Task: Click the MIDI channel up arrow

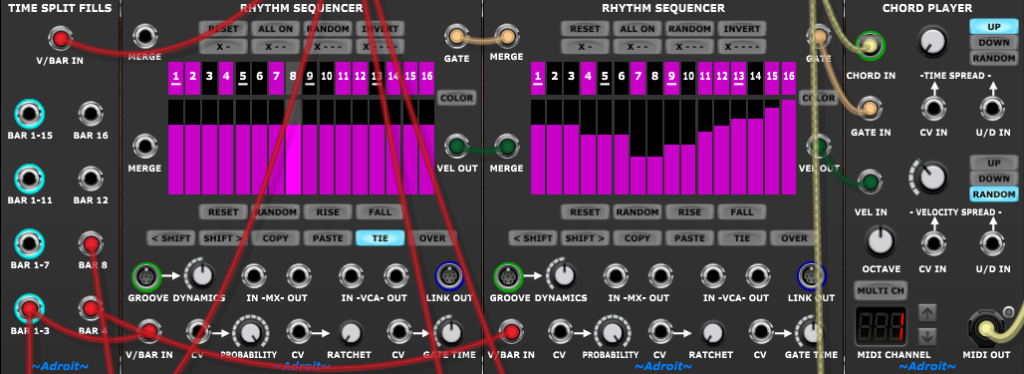Action: (927, 313)
